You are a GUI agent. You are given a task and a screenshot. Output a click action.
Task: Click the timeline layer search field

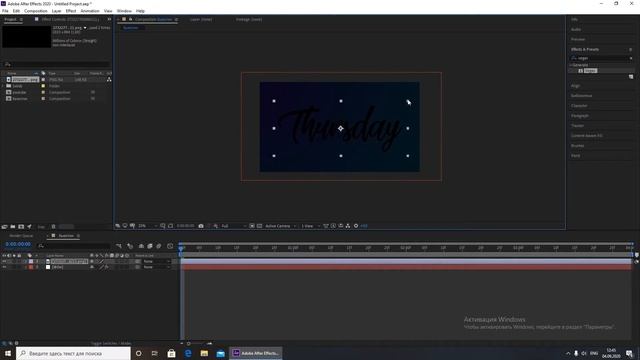[73, 246]
